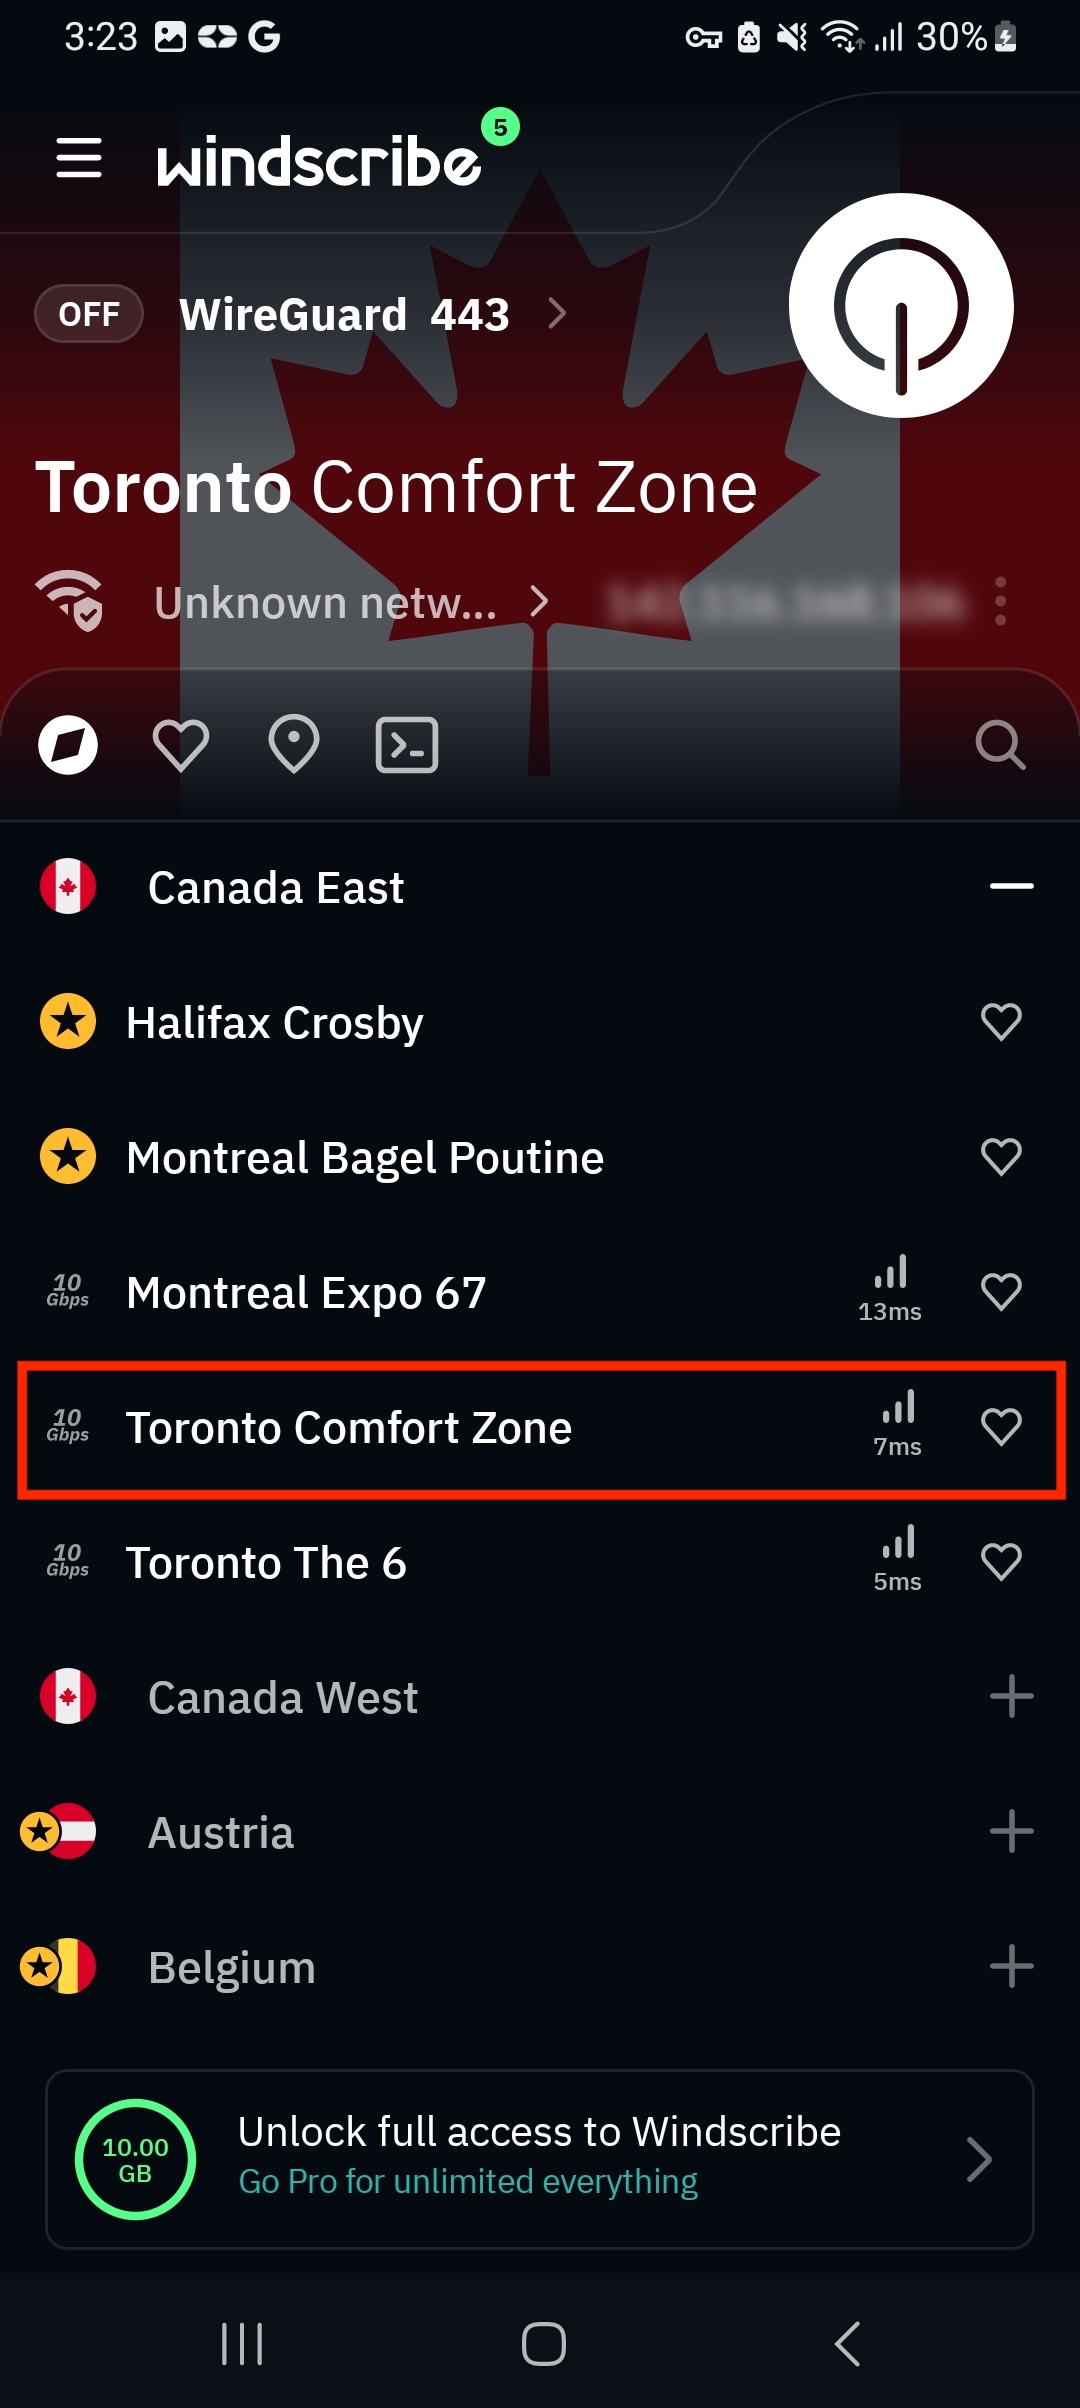Open the custom config terminal tab

point(407,745)
